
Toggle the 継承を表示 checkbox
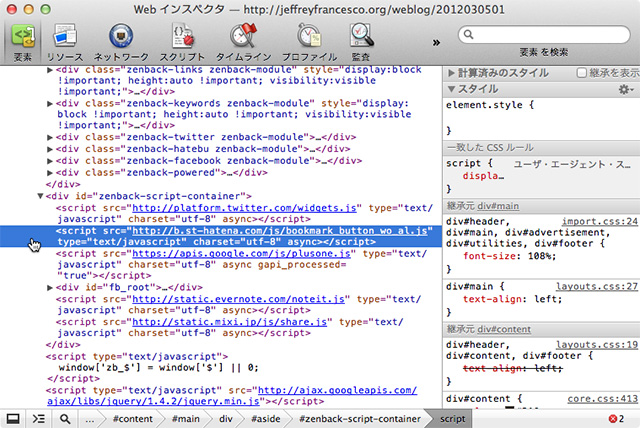[x=581, y=73]
